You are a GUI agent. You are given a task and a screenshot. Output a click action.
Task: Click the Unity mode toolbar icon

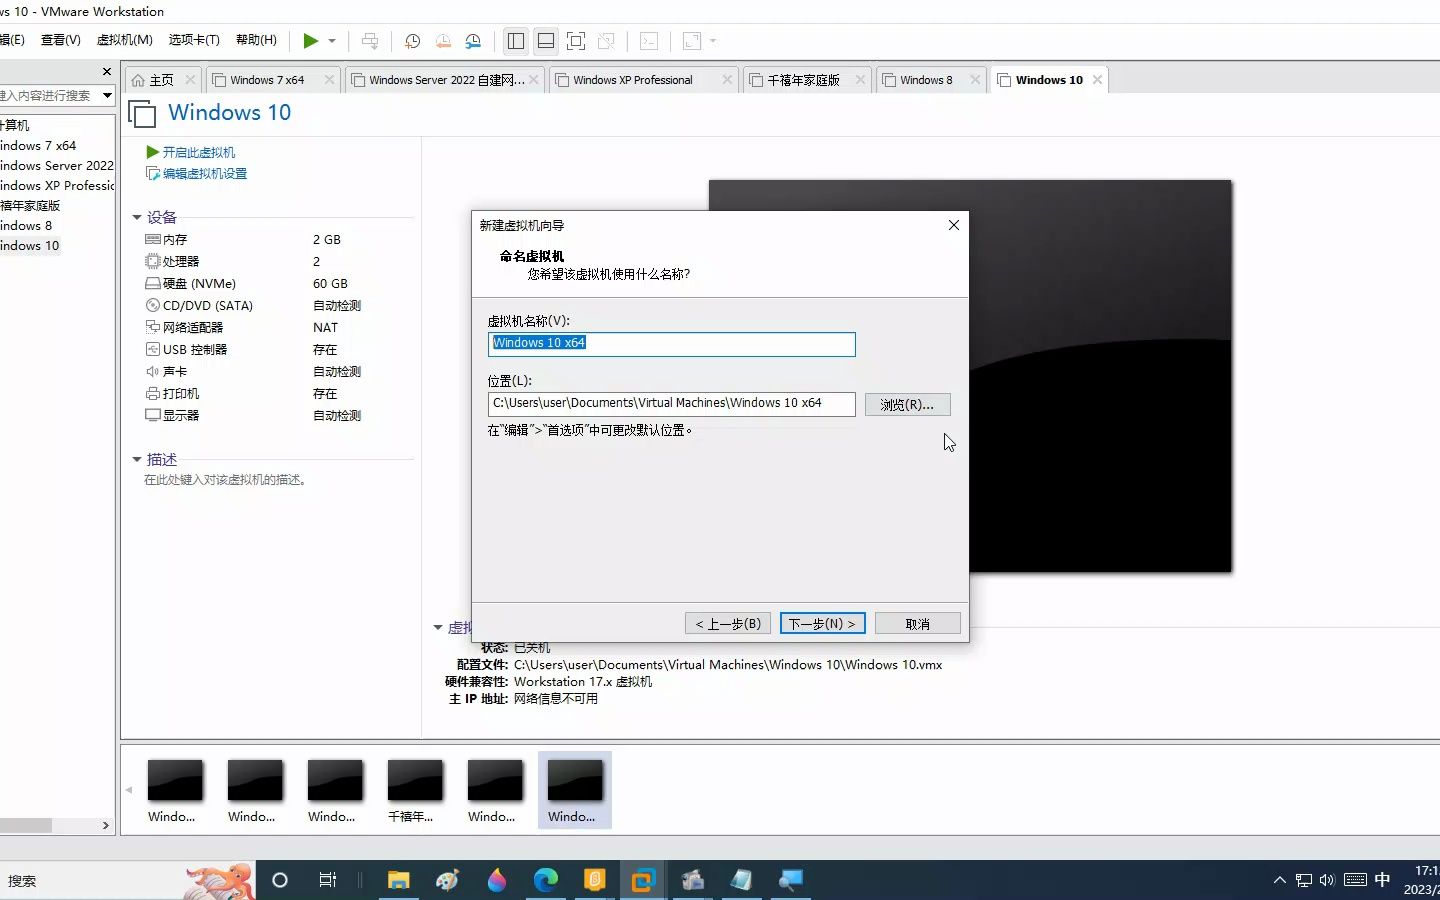606,41
